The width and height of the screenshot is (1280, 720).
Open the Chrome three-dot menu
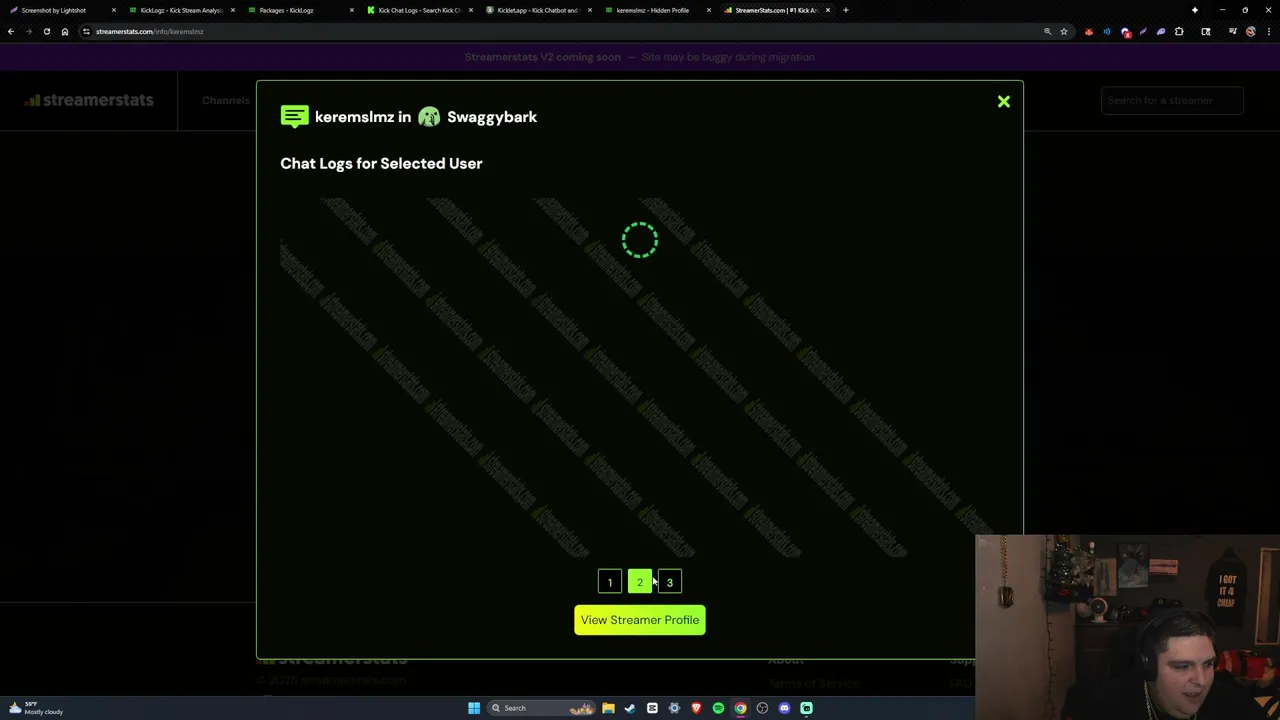[x=1269, y=31]
